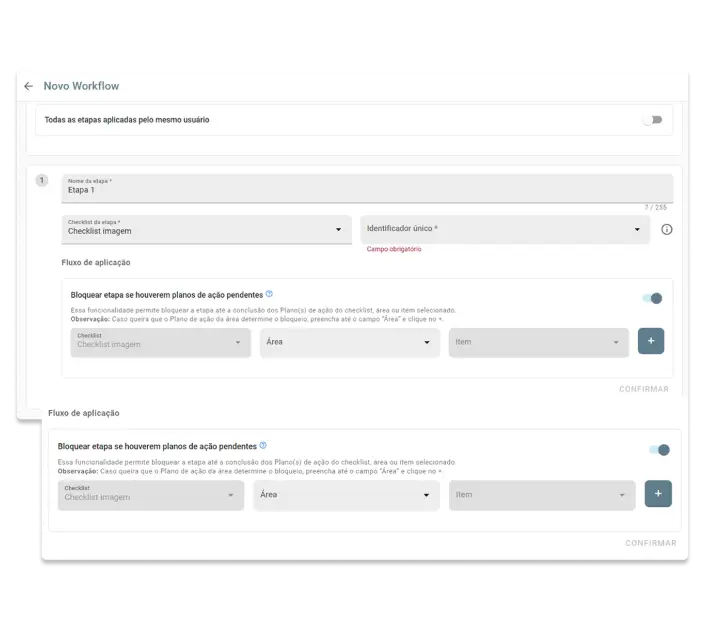Open the Área dropdown in the enlarged overlay
Viewport: 705px width, 638px height.
point(346,495)
